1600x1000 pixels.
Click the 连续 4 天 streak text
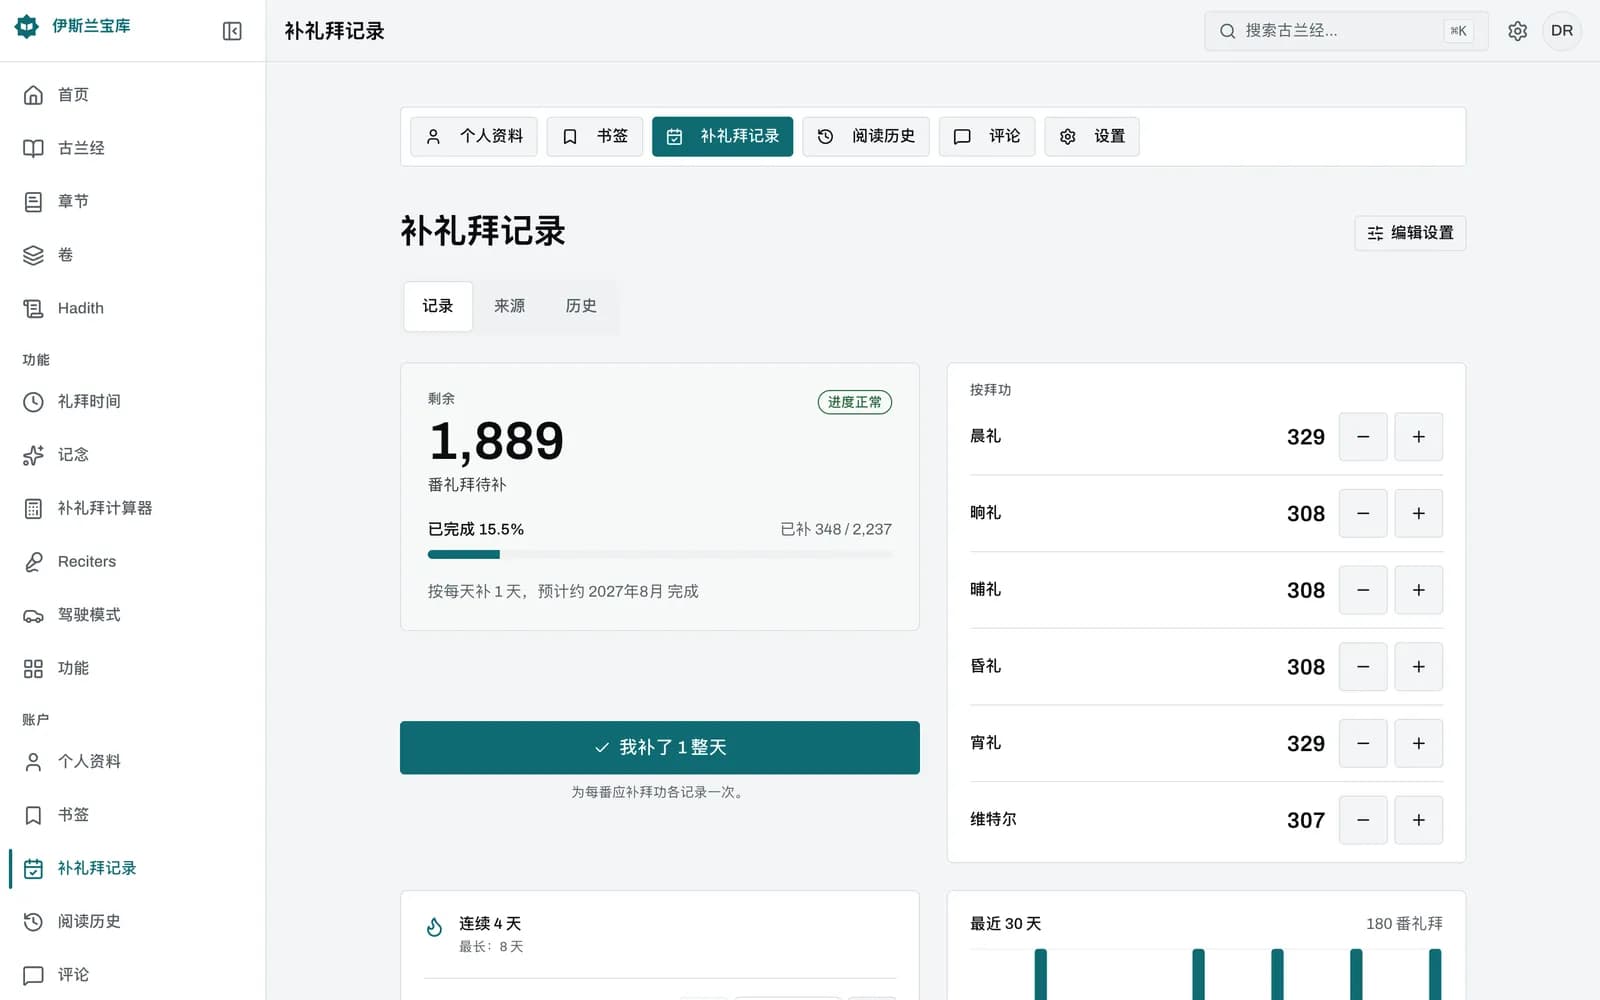click(x=490, y=924)
